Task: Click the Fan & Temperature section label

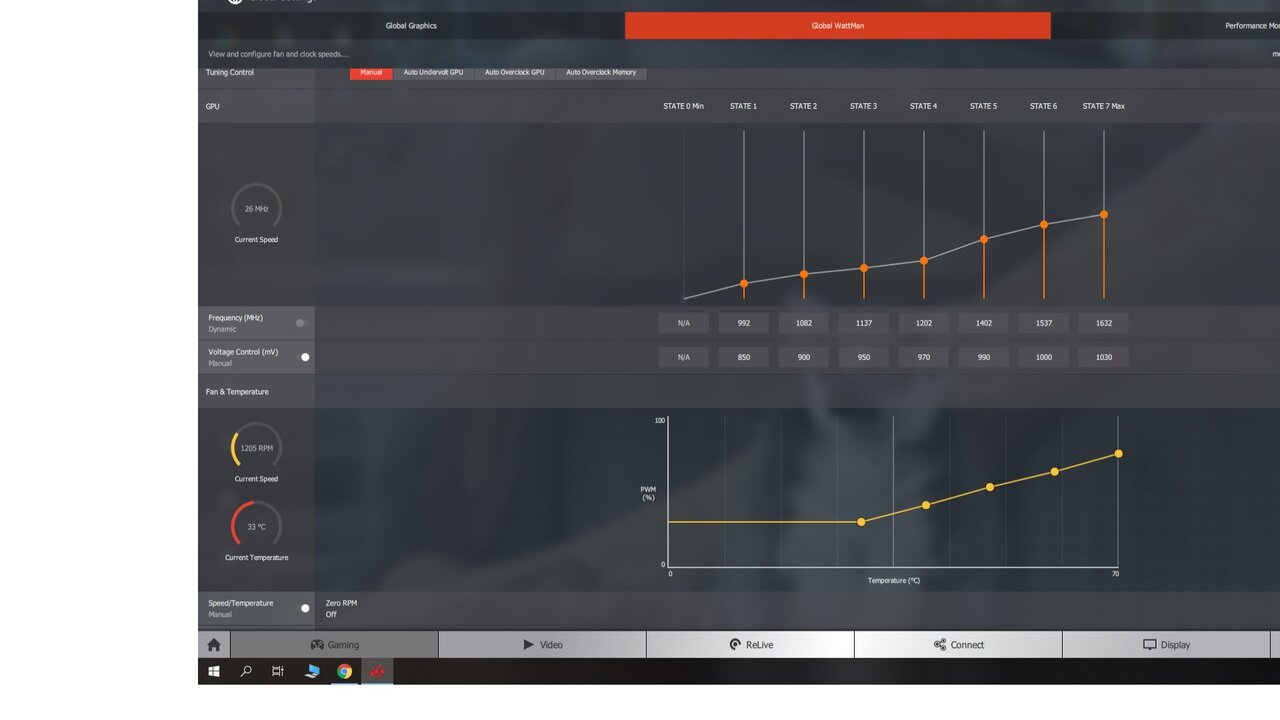Action: click(237, 392)
